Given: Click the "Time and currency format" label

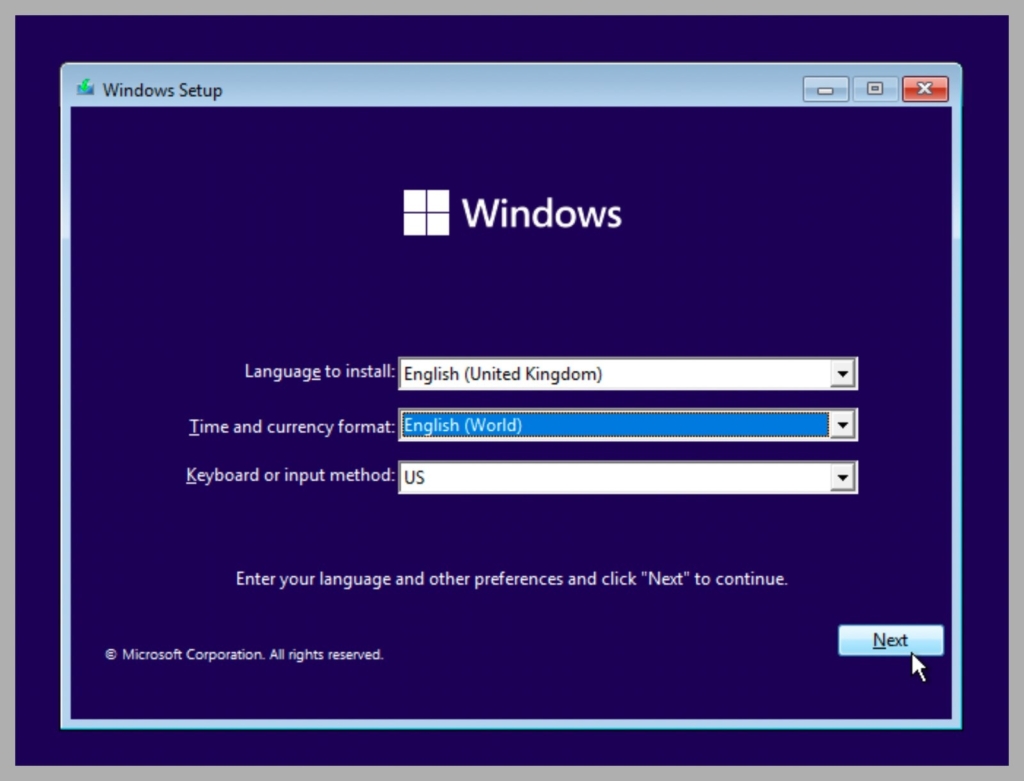Looking at the screenshot, I should (291, 427).
